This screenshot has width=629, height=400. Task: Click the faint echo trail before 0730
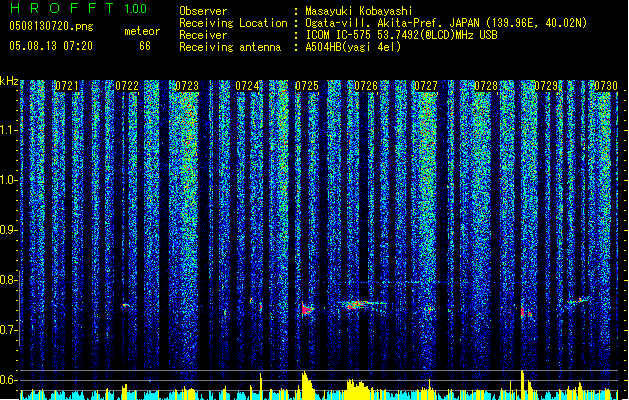coord(578,301)
